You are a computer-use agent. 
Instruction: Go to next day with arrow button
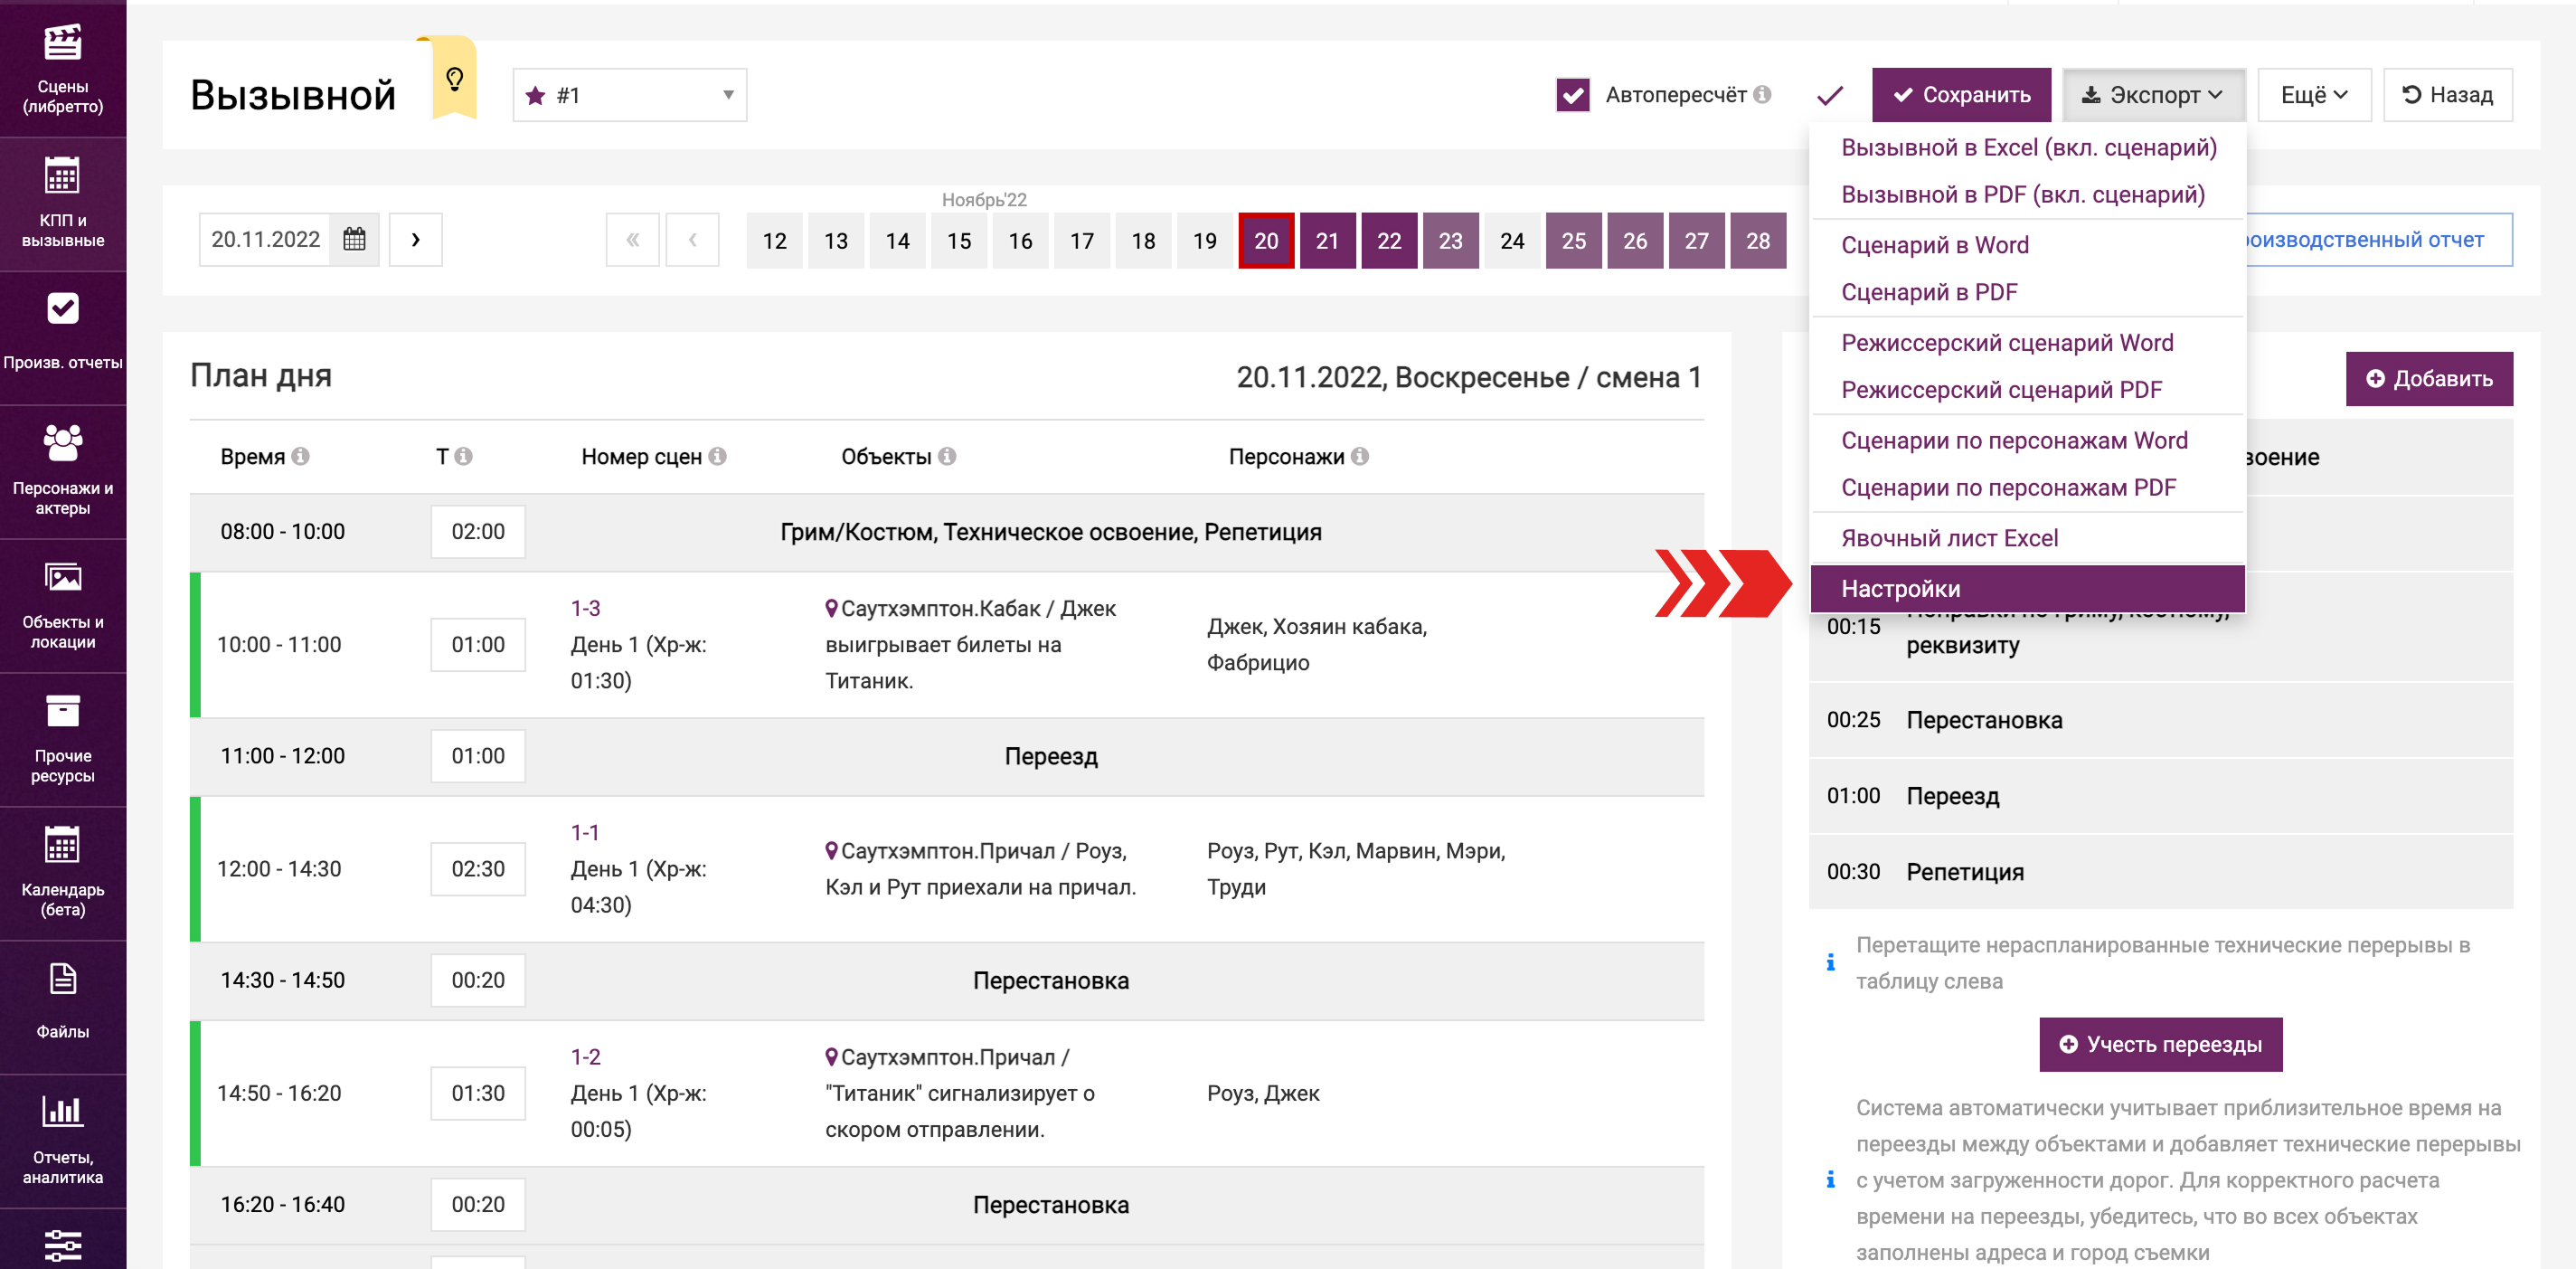(x=416, y=240)
